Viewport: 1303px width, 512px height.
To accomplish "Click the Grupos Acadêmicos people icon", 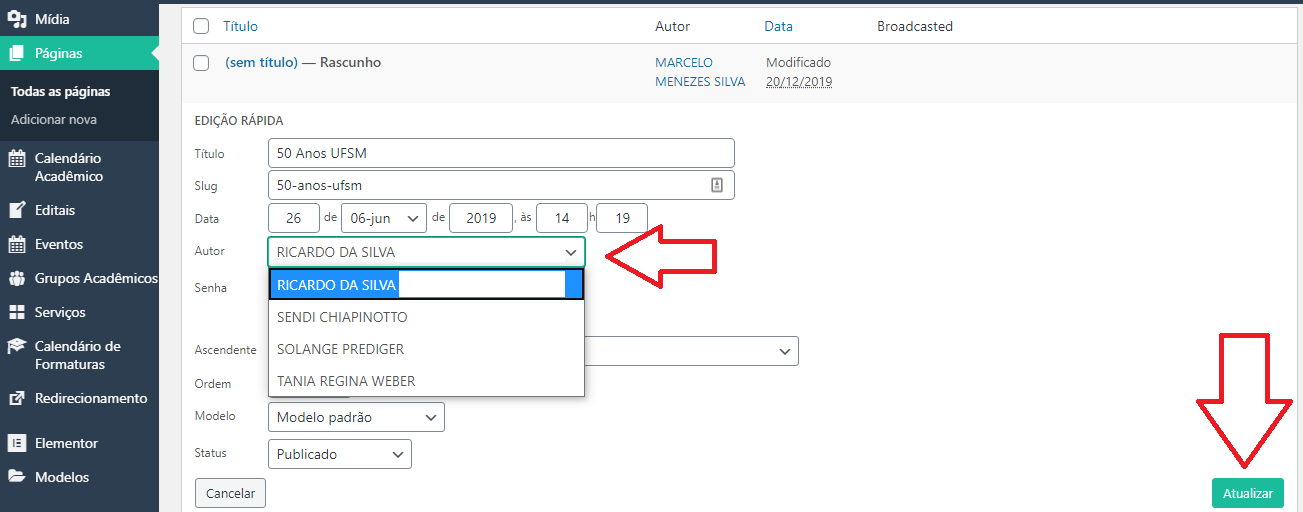I will coord(17,278).
